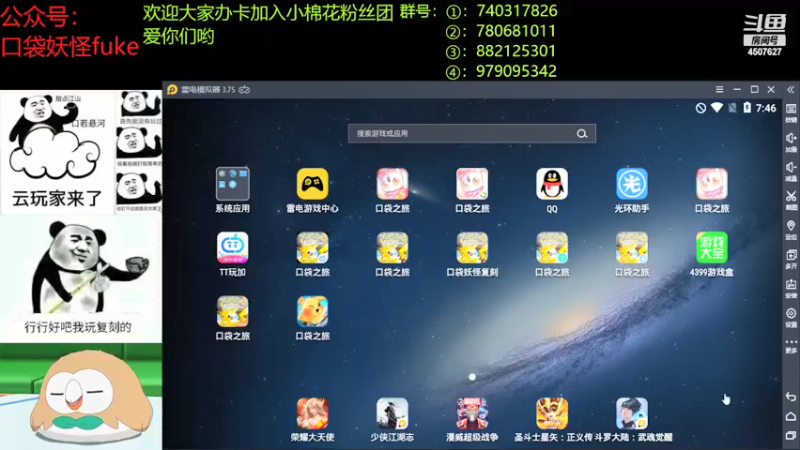
Task: Launch 漫威超级战争 game
Action: point(472,413)
